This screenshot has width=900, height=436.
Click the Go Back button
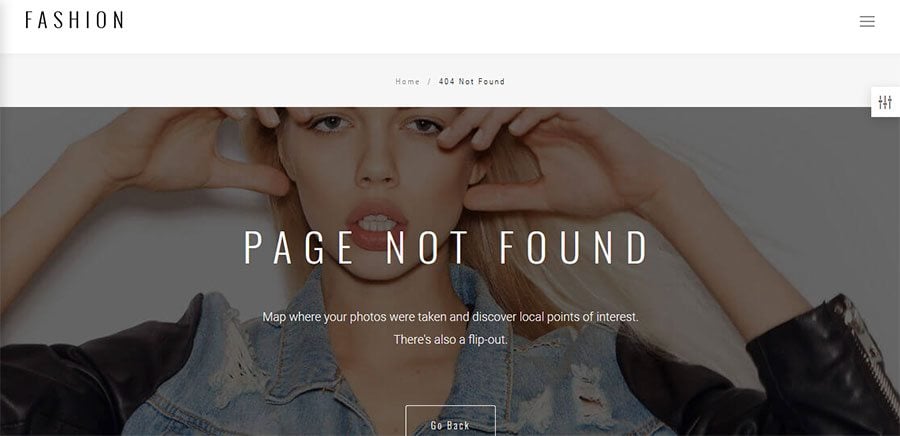[450, 421]
